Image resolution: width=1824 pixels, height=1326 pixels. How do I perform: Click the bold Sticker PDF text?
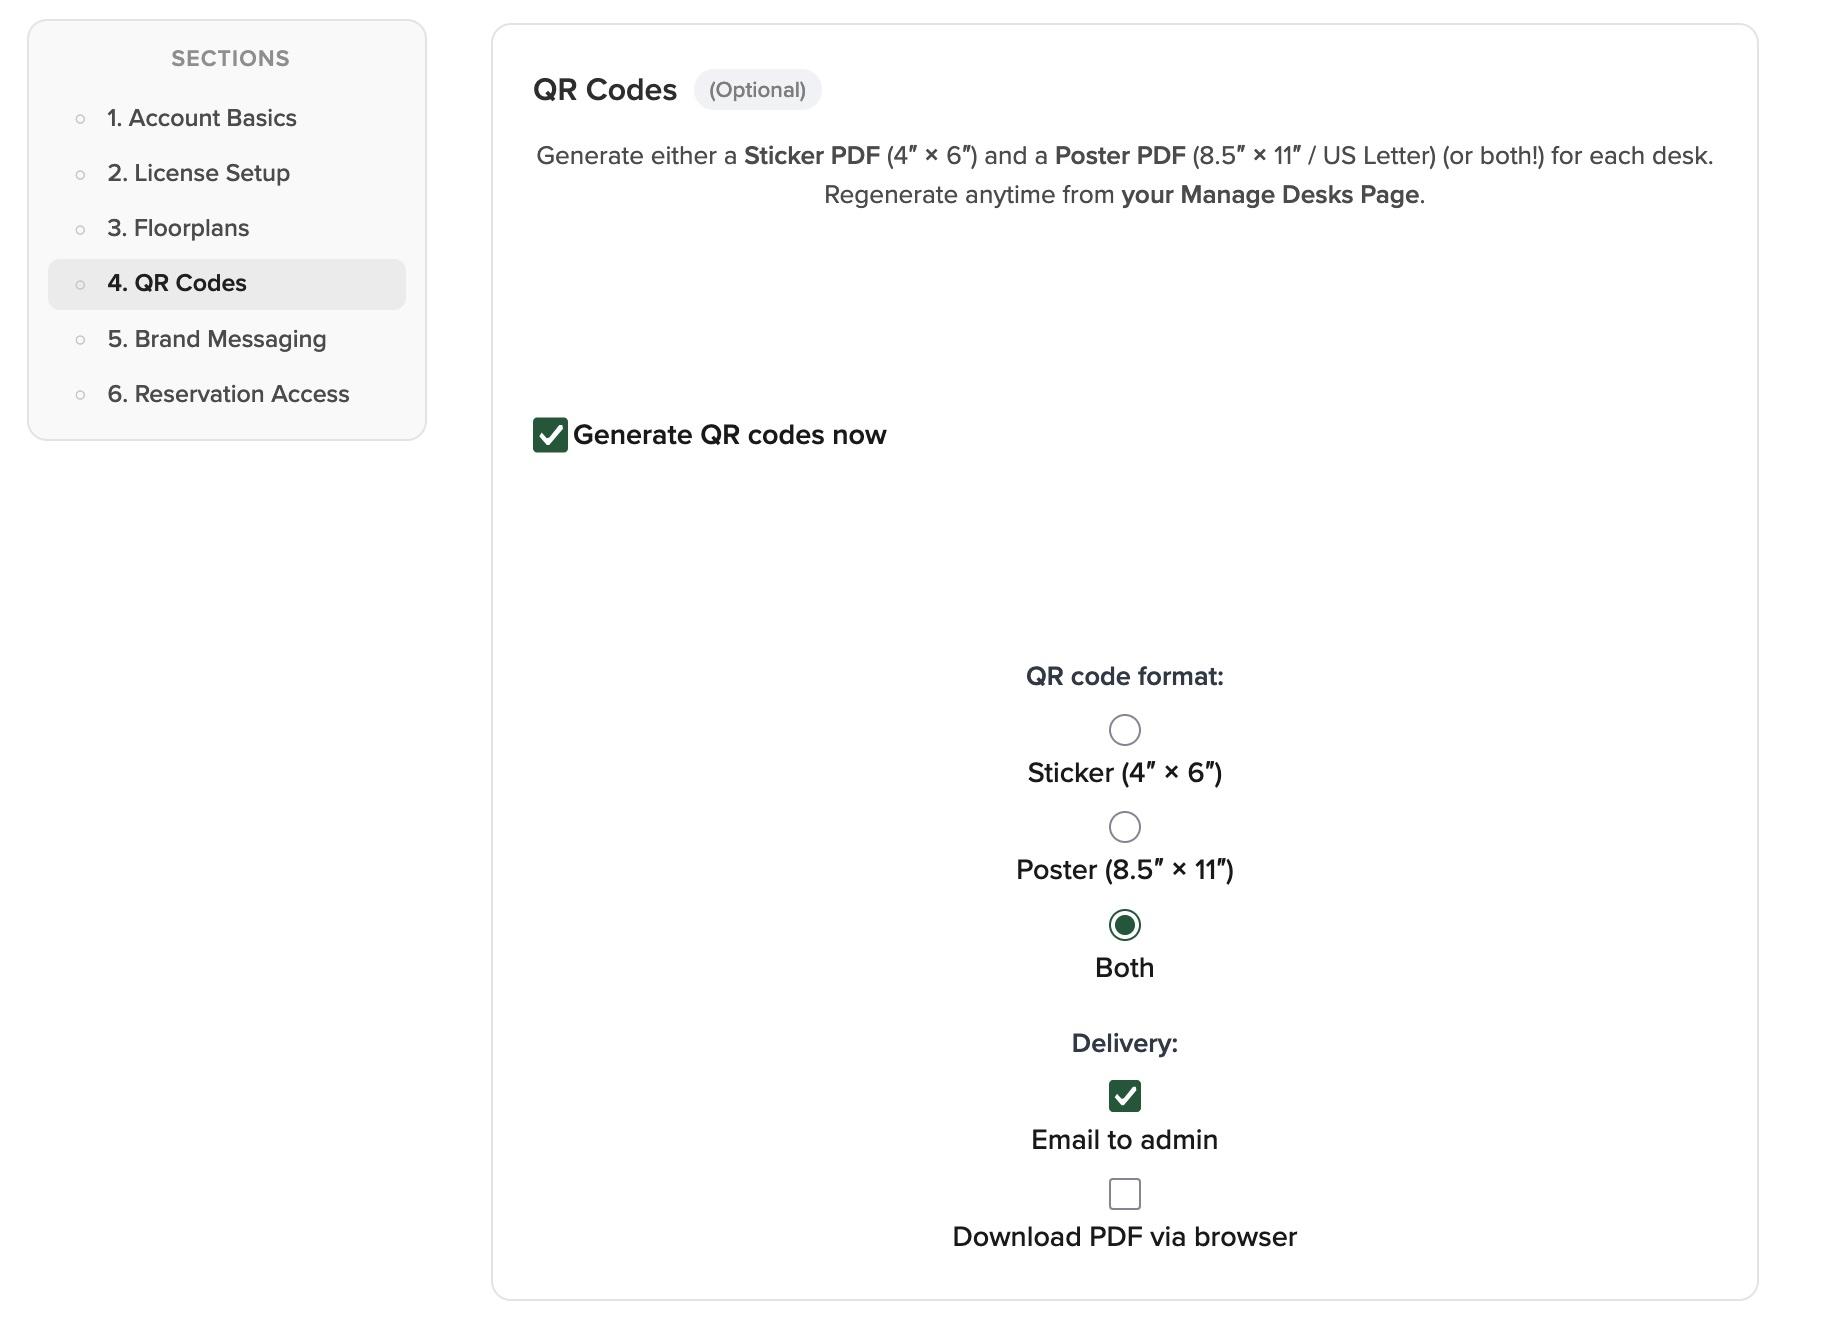tap(811, 156)
